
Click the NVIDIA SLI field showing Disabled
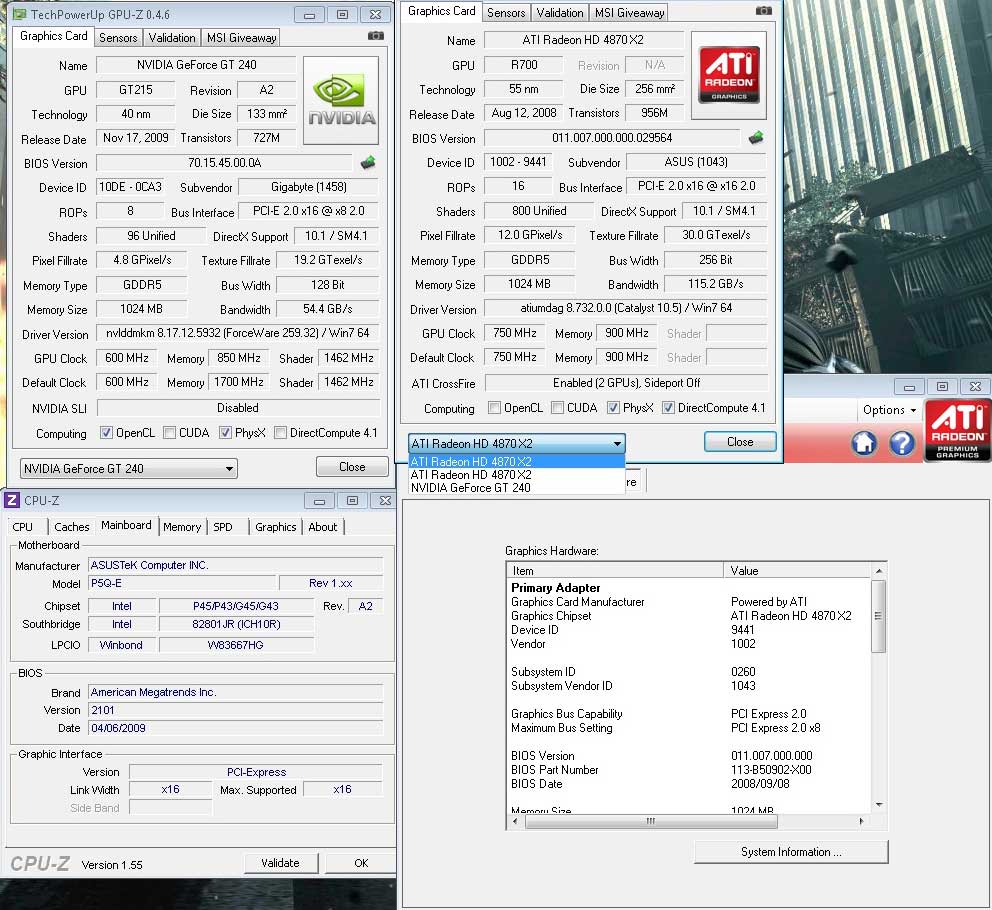pyautogui.click(x=238, y=408)
